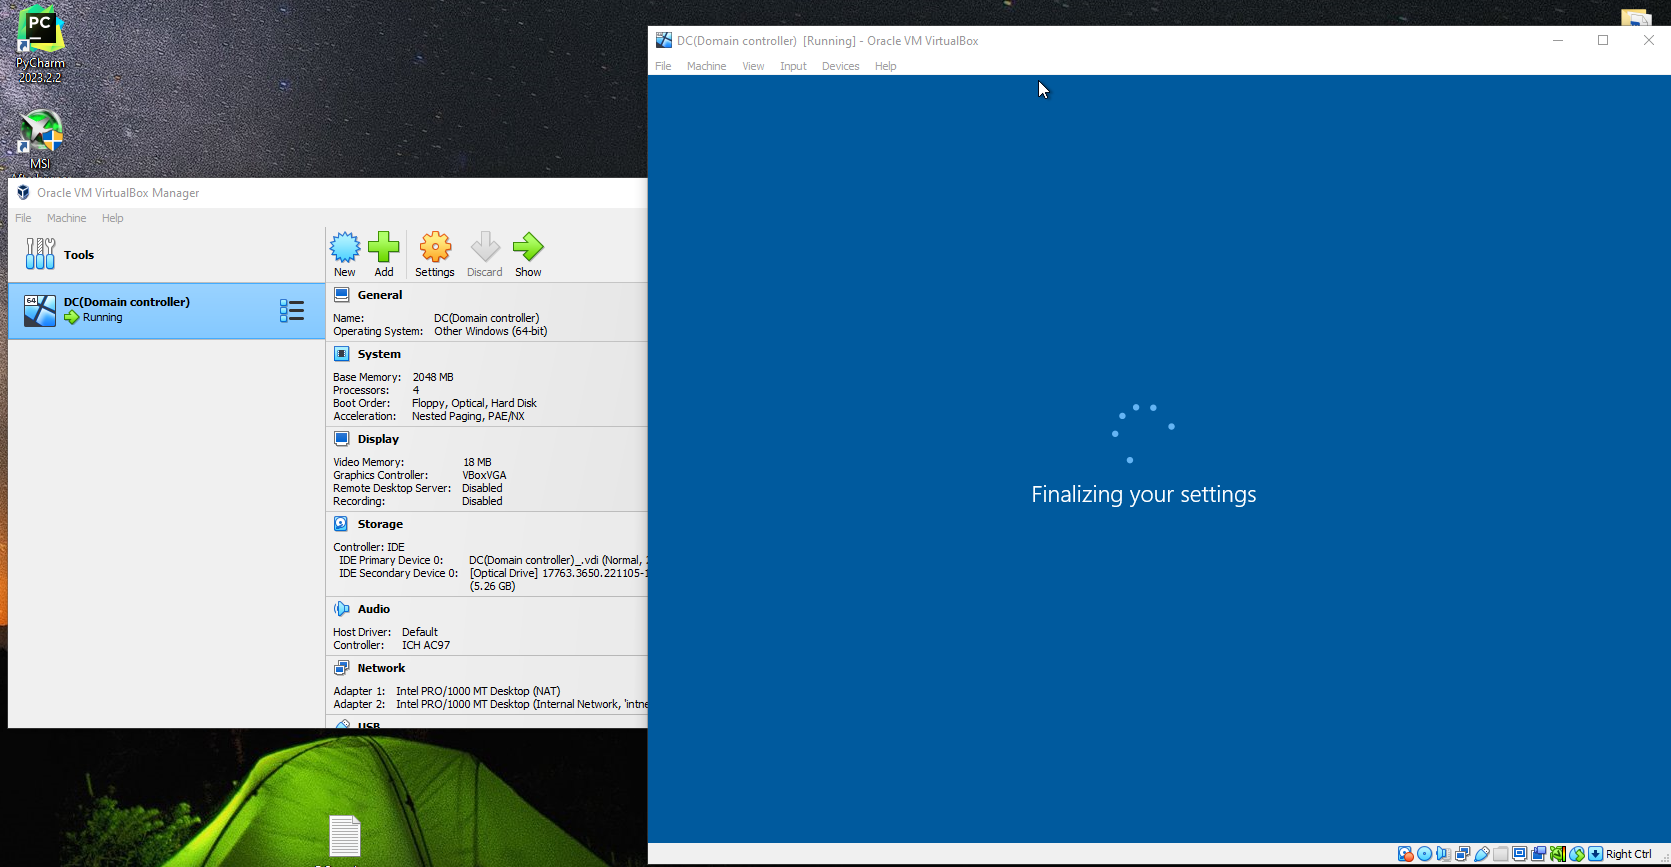Click the hard disk activity status icon
This screenshot has width=1671, height=867.
point(1405,854)
